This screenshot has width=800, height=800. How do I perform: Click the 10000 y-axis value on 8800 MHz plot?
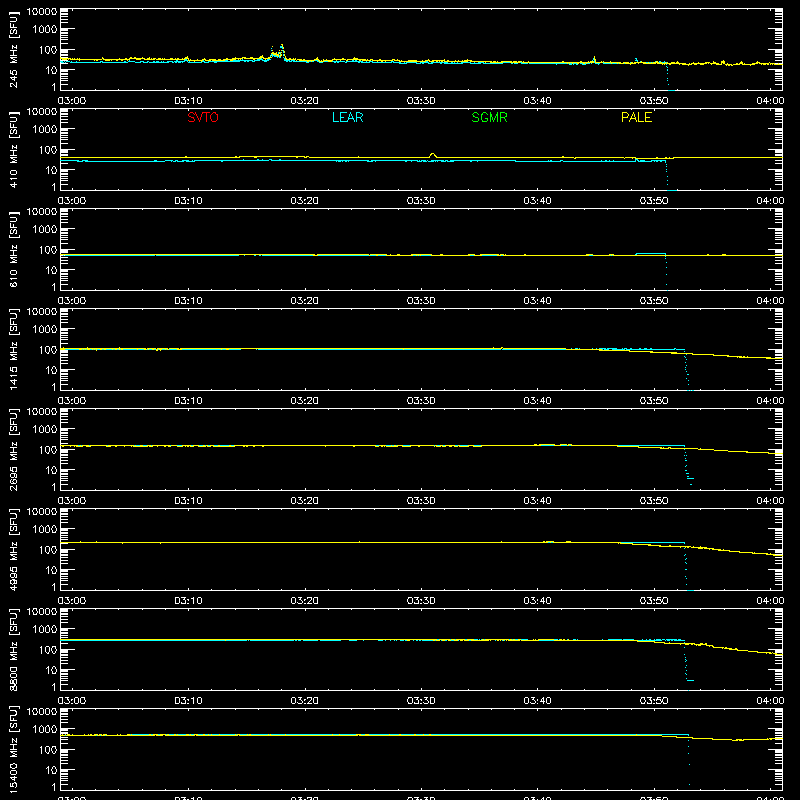42,612
